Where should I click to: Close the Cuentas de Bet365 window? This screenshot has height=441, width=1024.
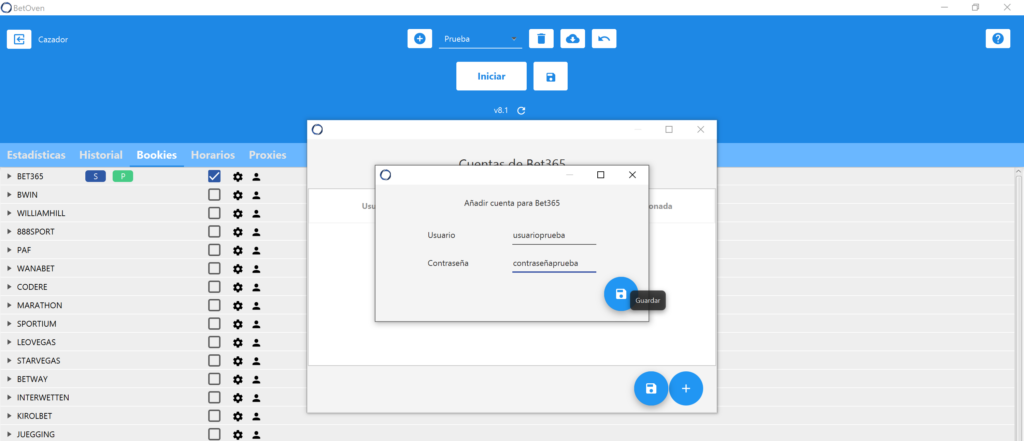(x=701, y=129)
